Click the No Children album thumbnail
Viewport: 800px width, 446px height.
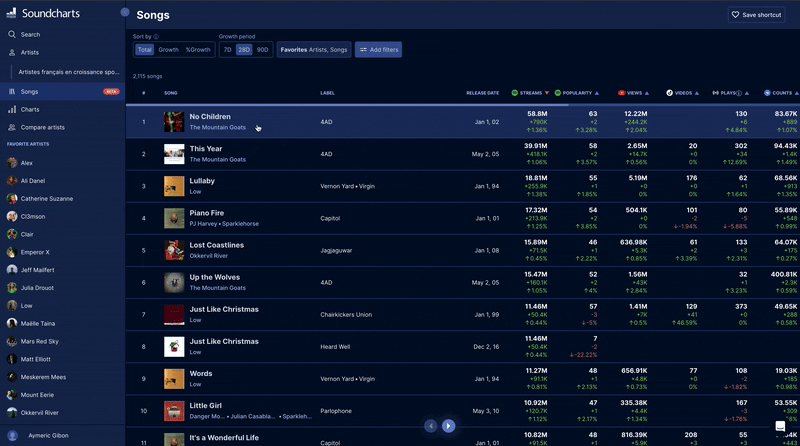(174, 122)
